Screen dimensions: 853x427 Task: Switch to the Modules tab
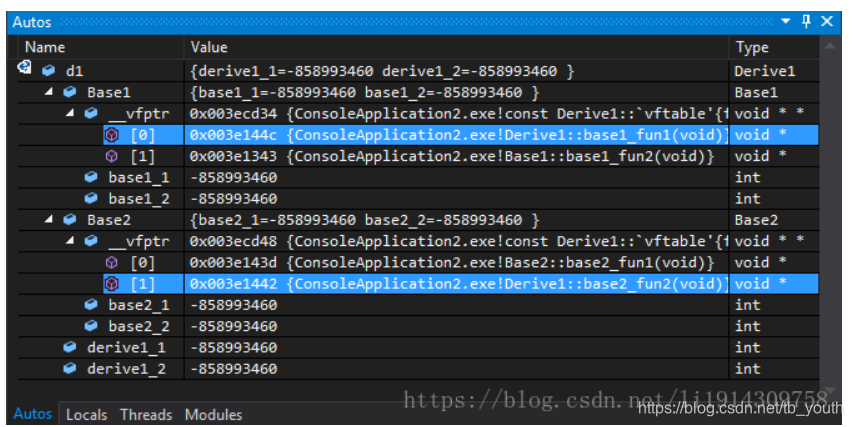click(x=213, y=415)
